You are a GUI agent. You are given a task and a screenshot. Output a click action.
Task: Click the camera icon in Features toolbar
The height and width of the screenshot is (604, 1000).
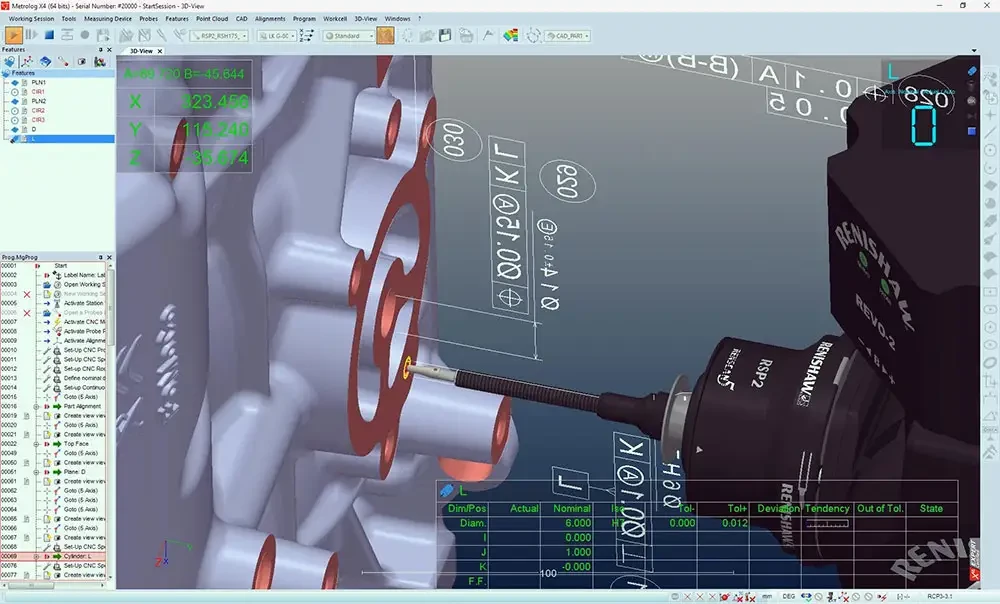(81, 61)
